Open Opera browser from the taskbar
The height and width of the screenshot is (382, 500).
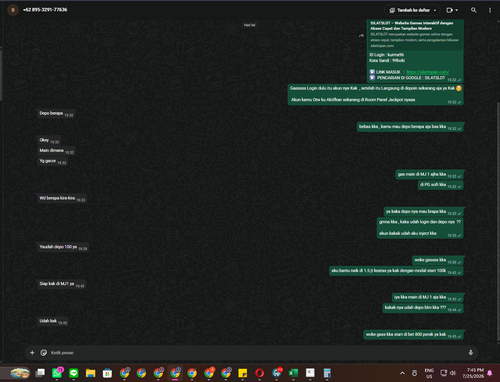click(259, 373)
